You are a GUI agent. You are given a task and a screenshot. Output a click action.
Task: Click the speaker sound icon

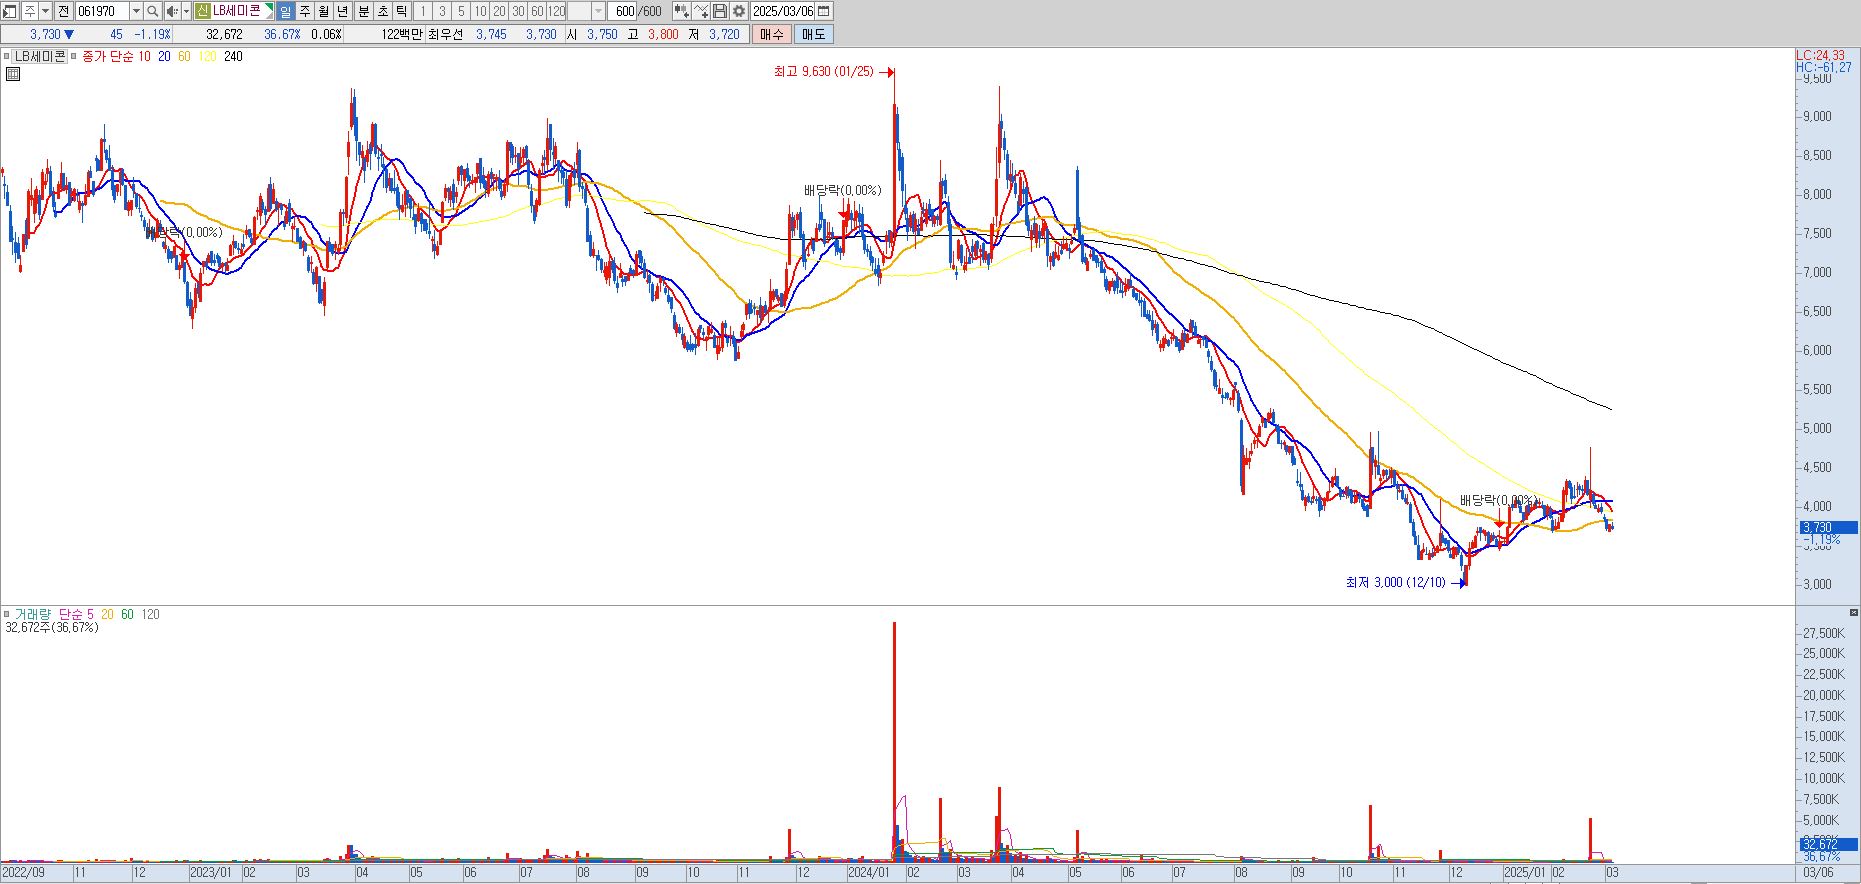pyautogui.click(x=171, y=11)
